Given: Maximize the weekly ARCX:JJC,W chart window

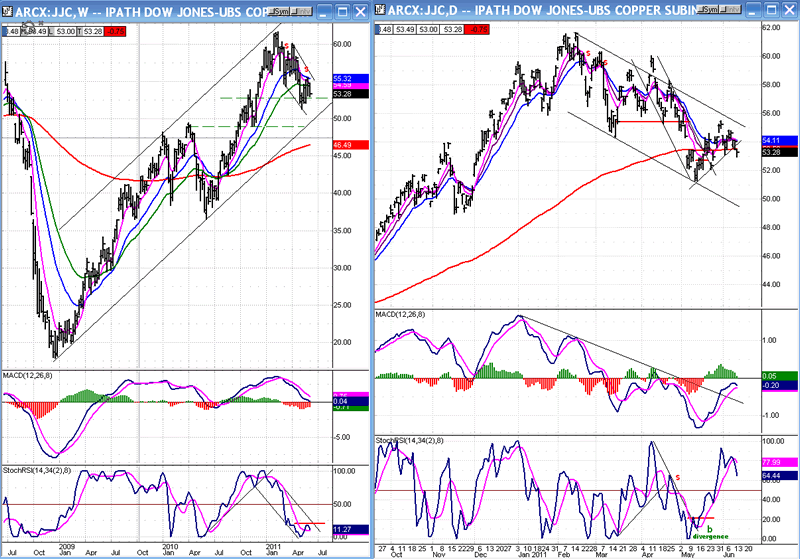Looking at the screenshot, I should 343,11.
